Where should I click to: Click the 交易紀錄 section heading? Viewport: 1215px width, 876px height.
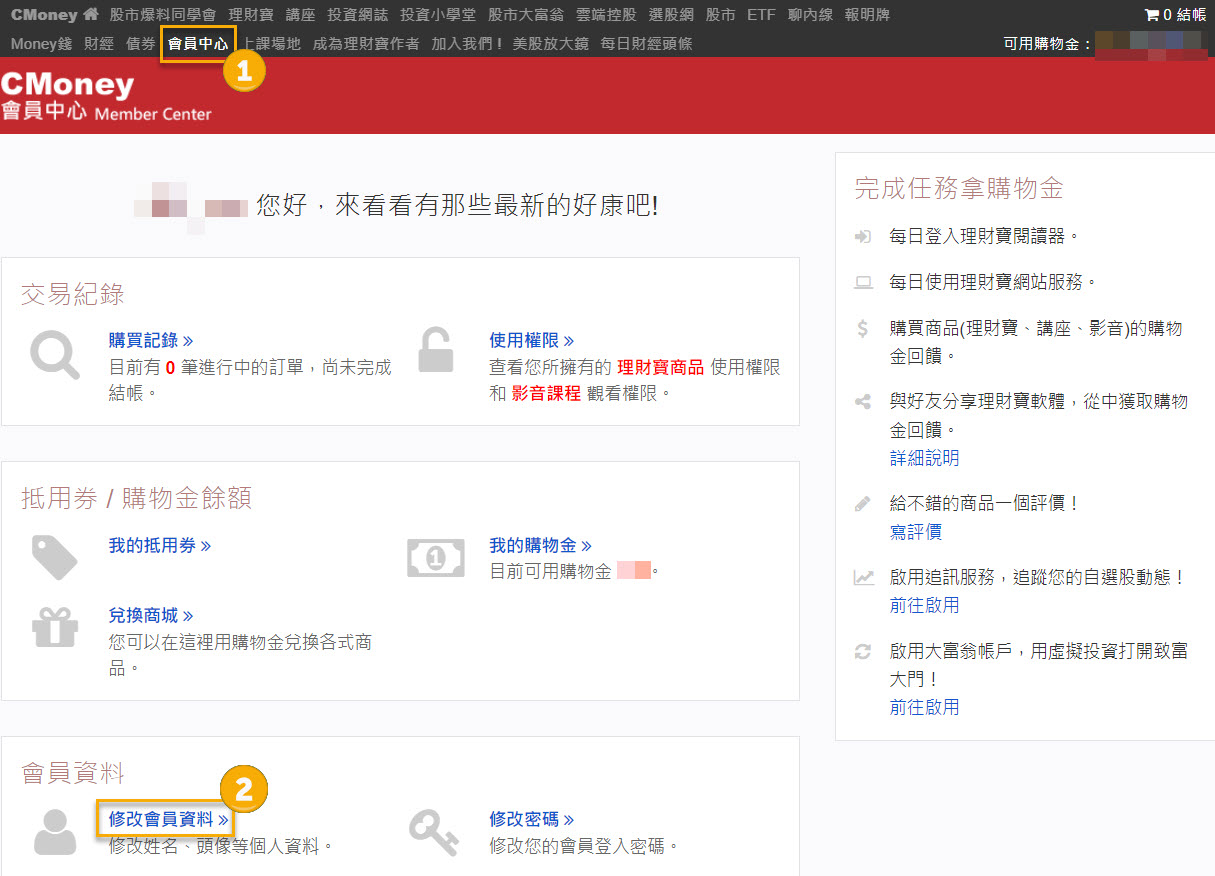pyautogui.click(x=73, y=294)
